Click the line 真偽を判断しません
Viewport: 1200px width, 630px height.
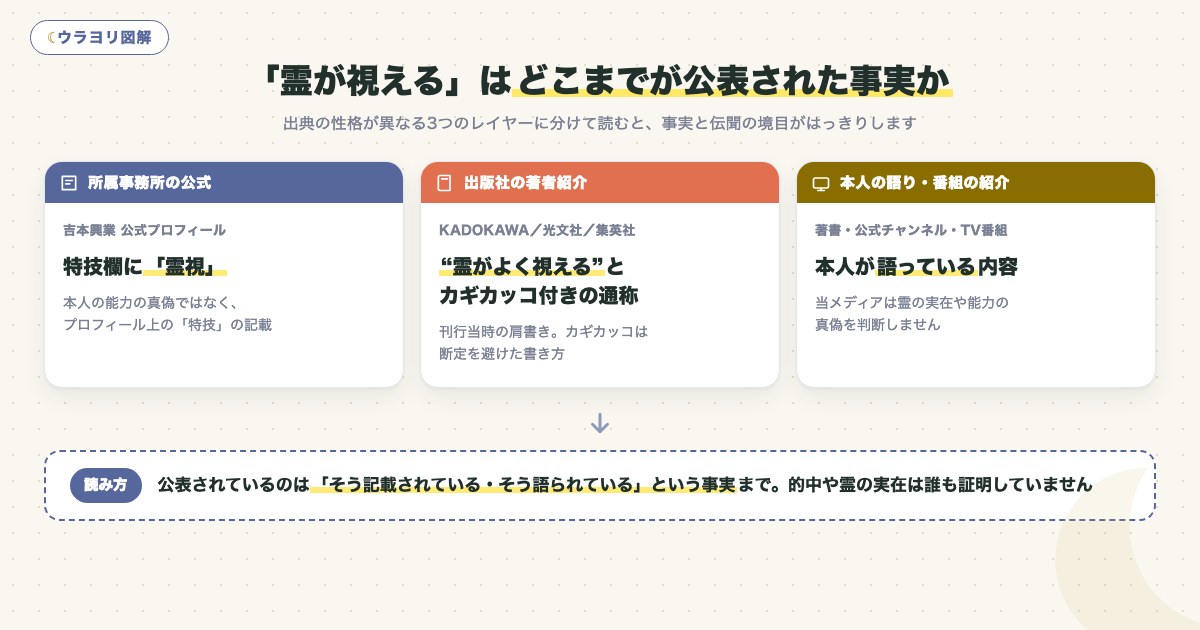(x=878, y=325)
